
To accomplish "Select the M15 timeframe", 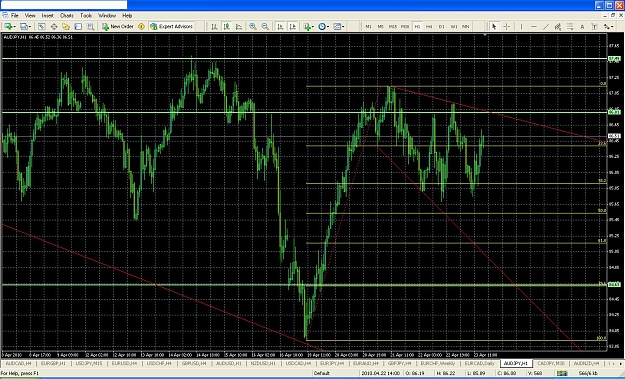I will pos(393,26).
